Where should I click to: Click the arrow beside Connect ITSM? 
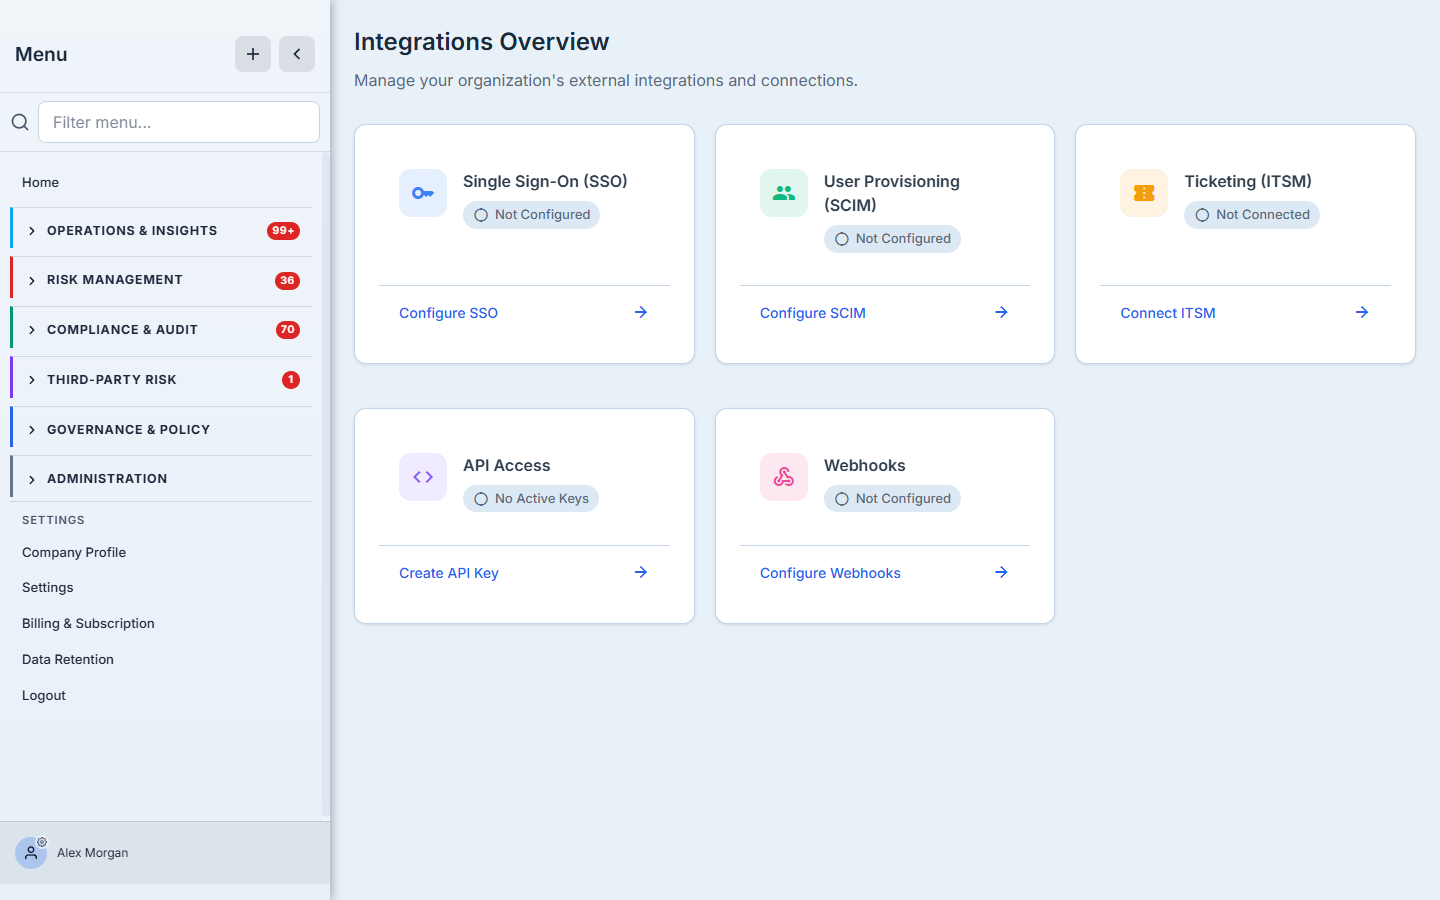(x=1362, y=312)
